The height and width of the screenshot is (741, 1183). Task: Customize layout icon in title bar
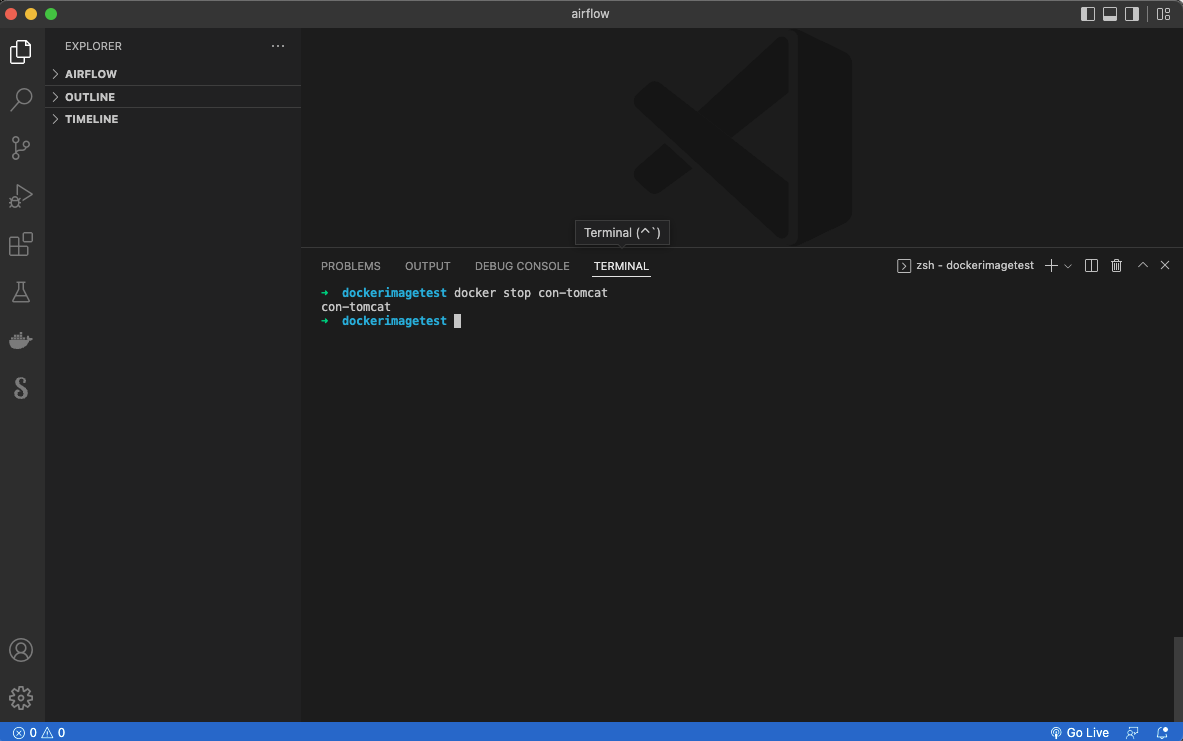pos(1163,14)
